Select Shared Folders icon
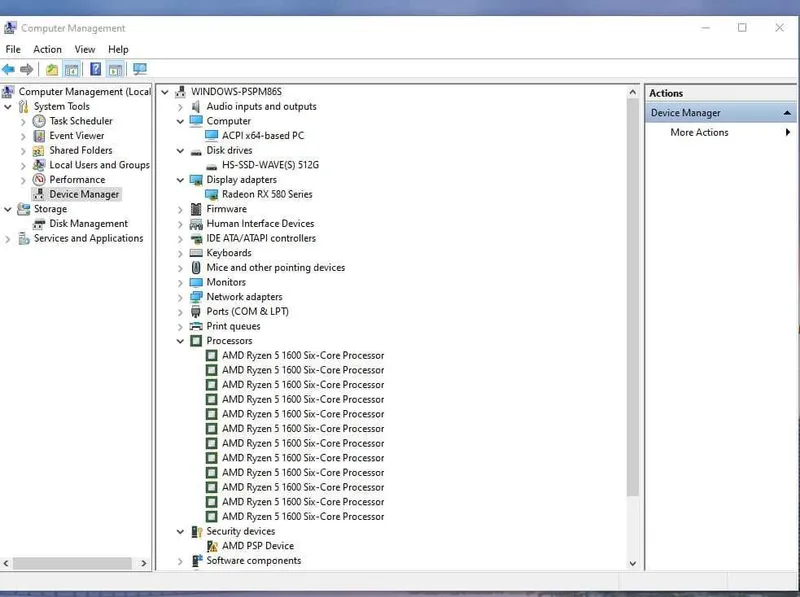 point(38,151)
